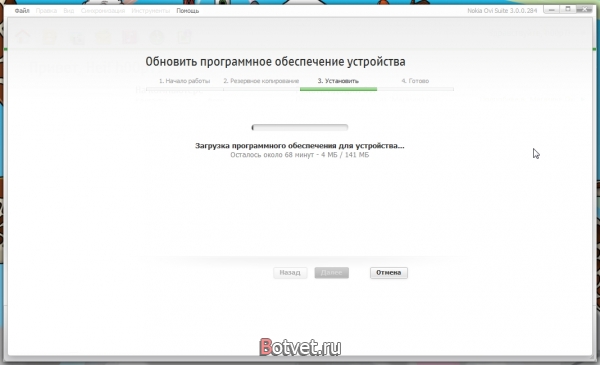Open the Правка menu
The width and height of the screenshot is (600, 365).
pos(46,11)
